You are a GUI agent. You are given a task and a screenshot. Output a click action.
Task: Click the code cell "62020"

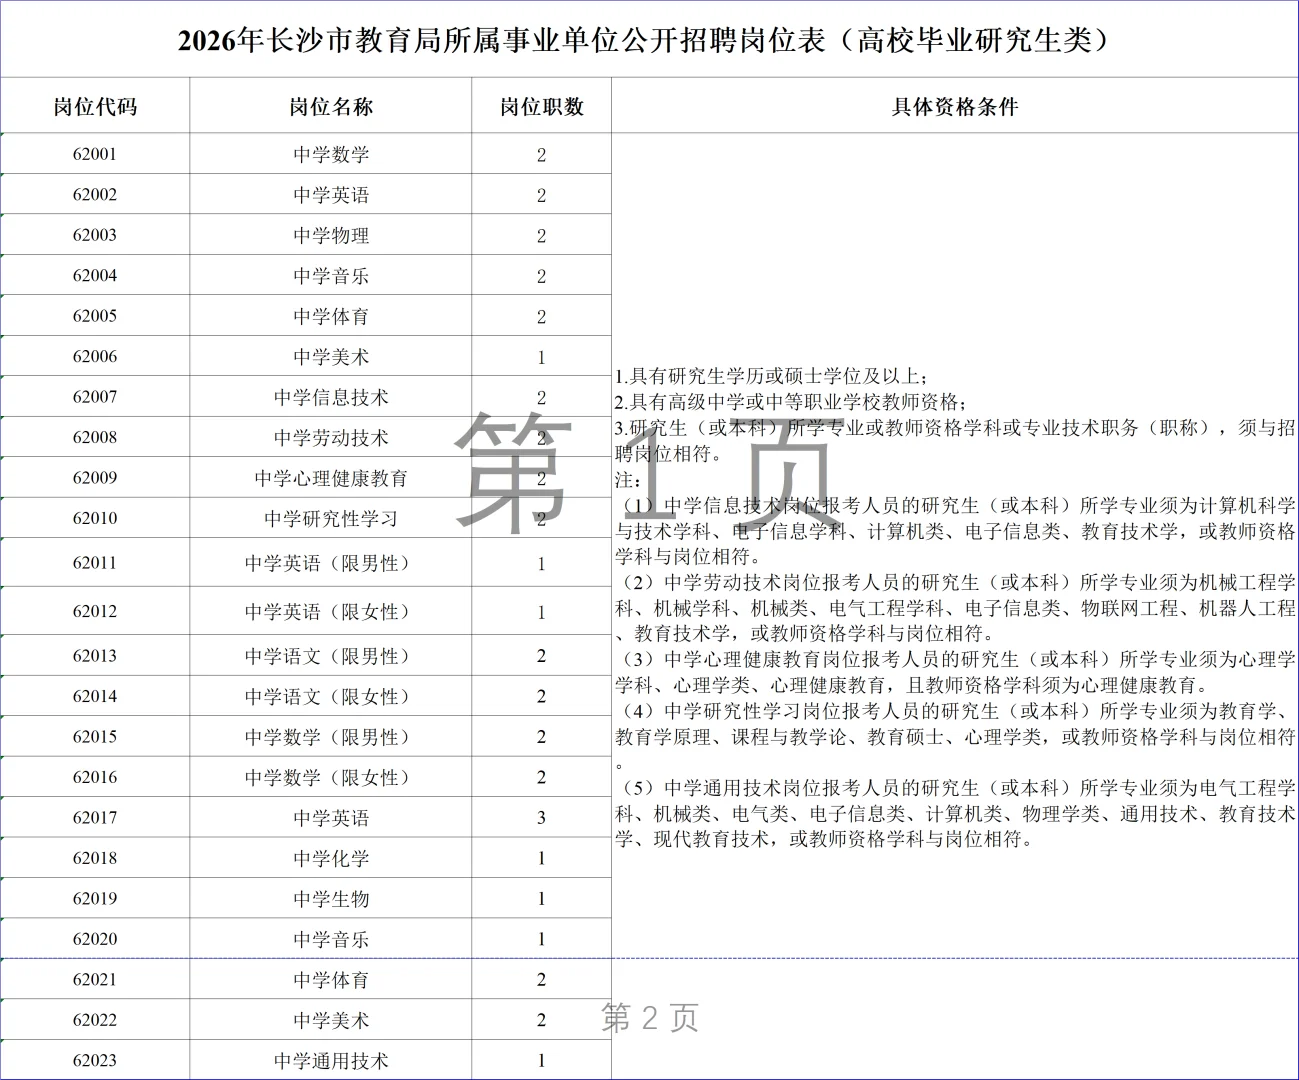[x=95, y=939]
